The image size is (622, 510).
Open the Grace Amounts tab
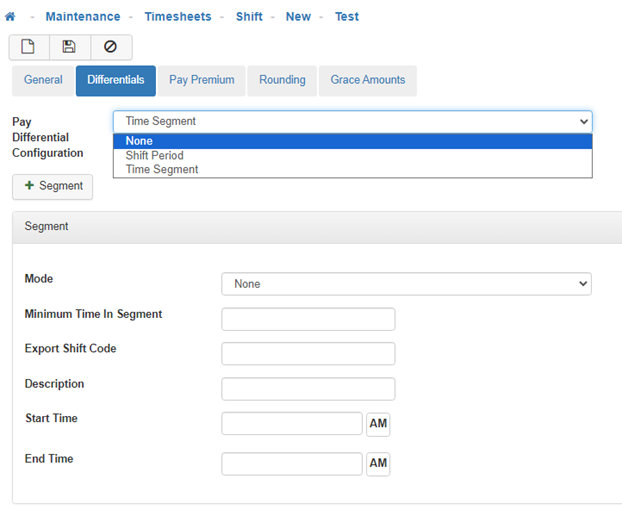[367, 80]
